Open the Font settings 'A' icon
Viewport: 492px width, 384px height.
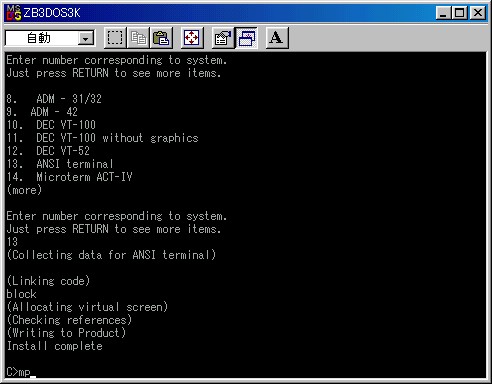277,38
